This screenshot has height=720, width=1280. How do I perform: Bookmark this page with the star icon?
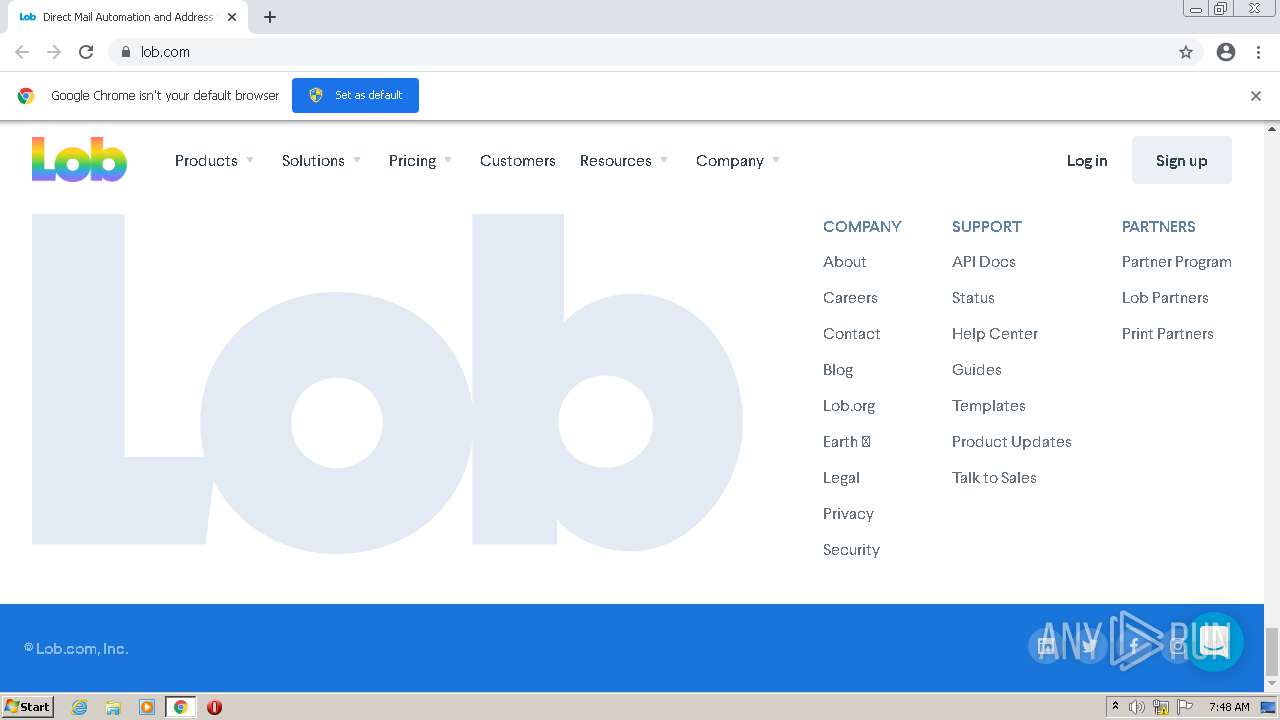click(x=1186, y=52)
